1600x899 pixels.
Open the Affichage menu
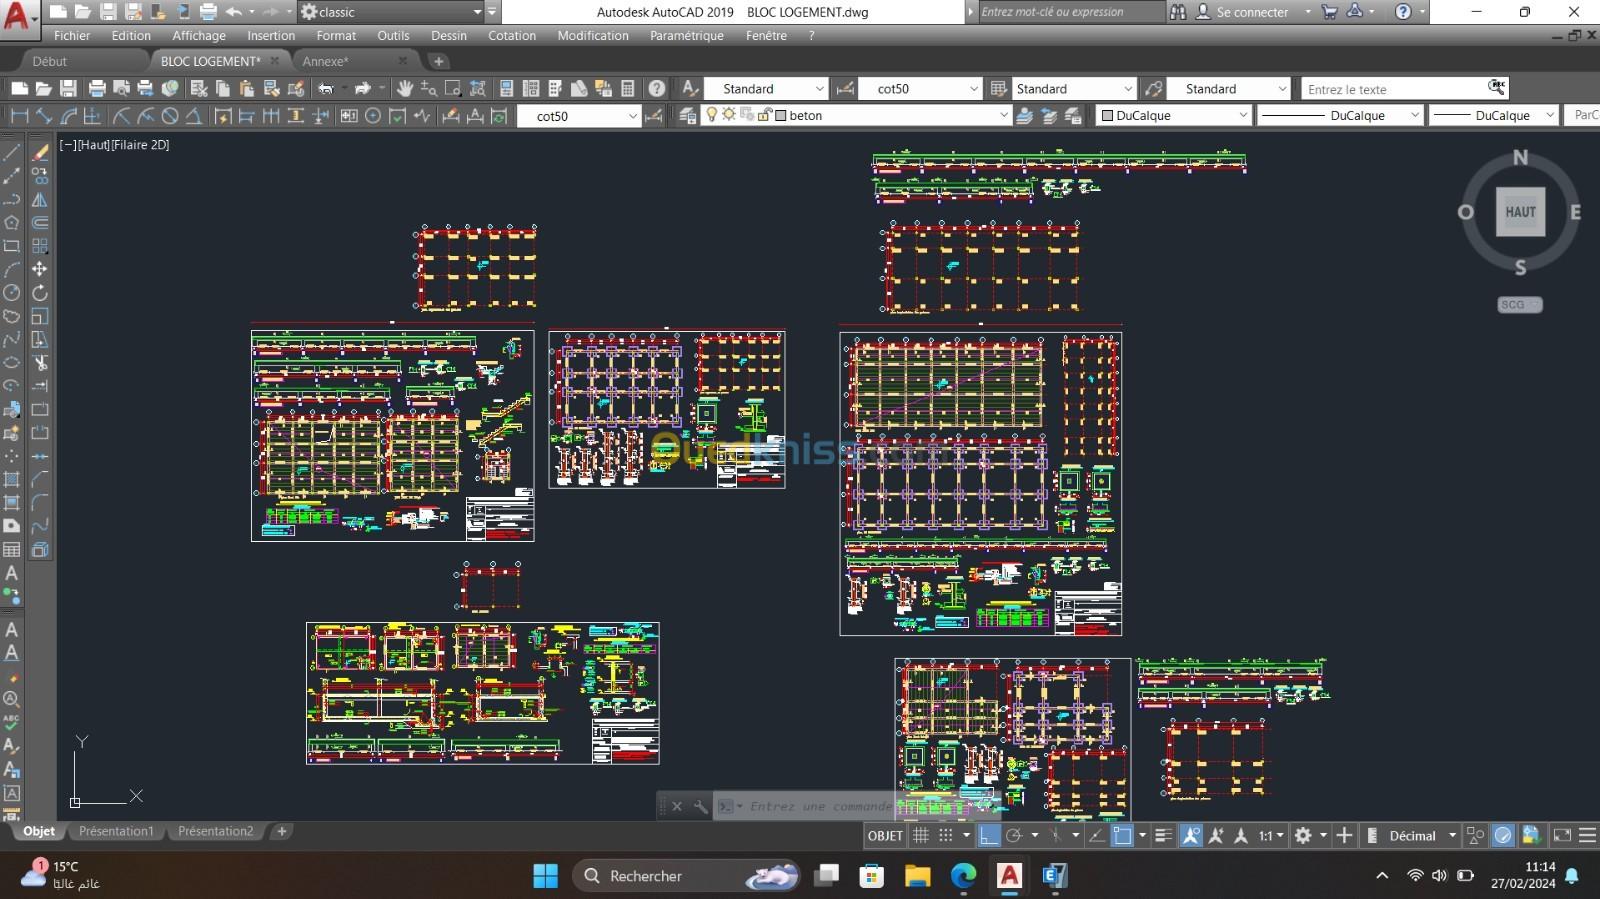[199, 35]
